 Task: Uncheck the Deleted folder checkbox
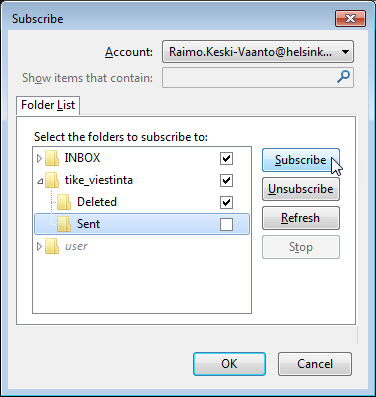226,202
